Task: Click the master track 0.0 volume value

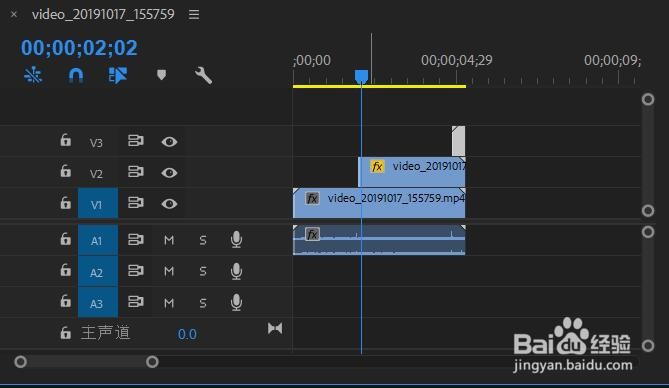Action: click(187, 334)
